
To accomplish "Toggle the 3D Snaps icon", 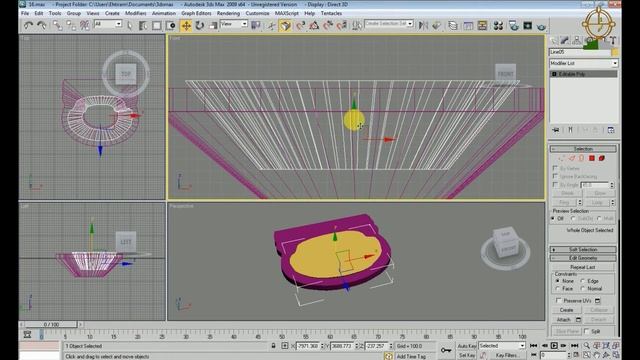I will [x=301, y=26].
